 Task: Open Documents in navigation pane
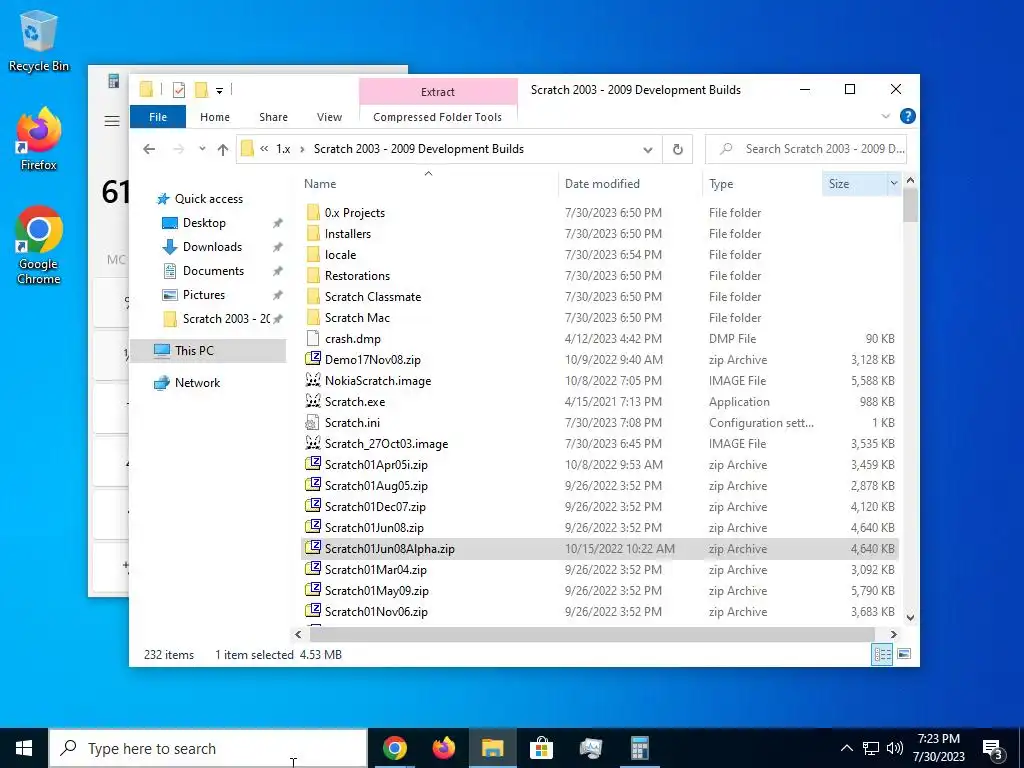pyautogui.click(x=213, y=271)
